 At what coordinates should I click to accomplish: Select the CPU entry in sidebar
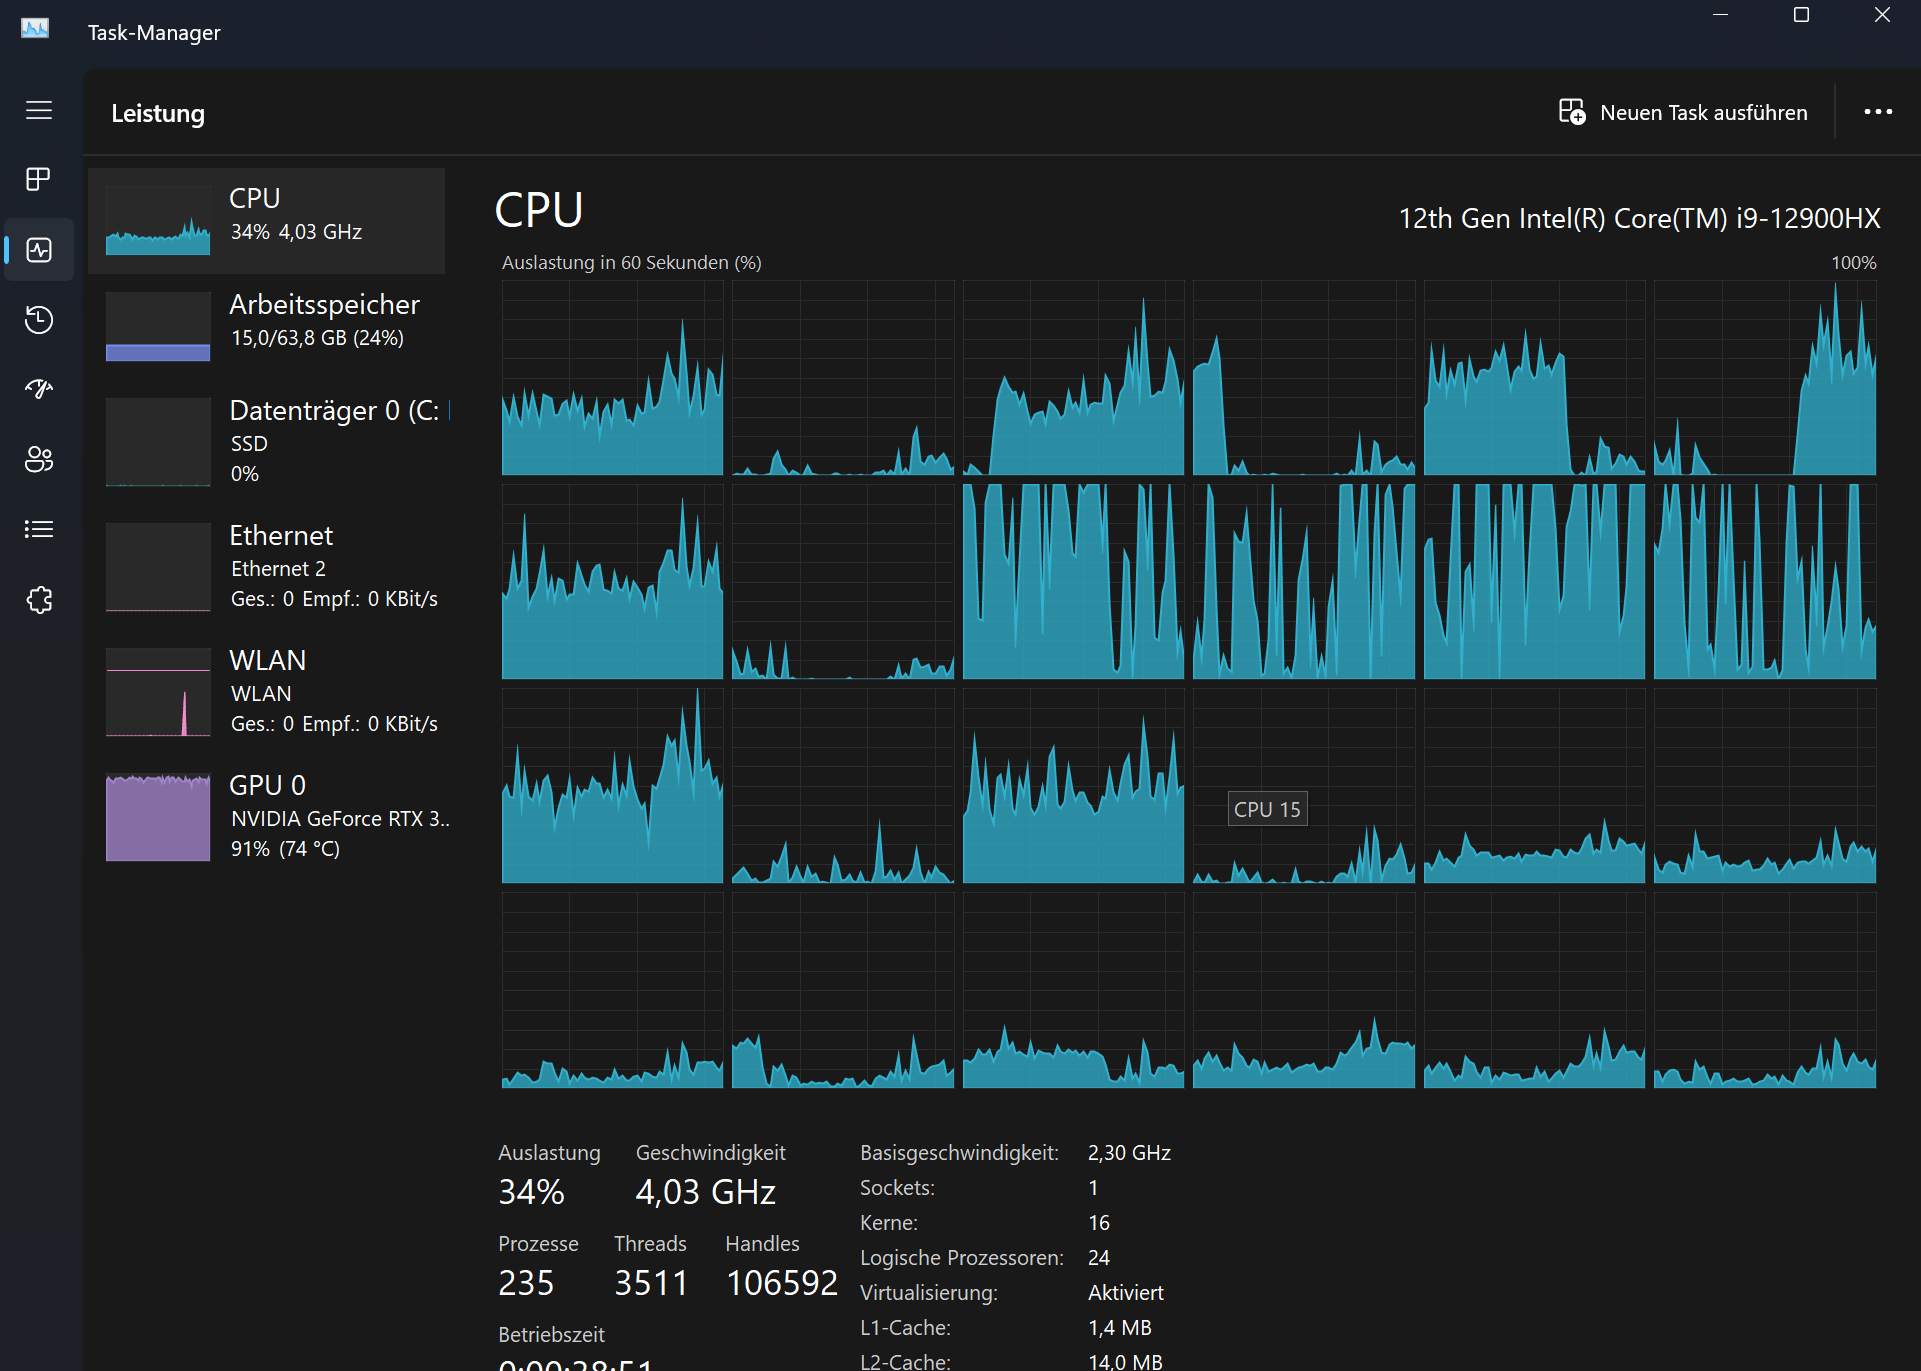(x=266, y=220)
